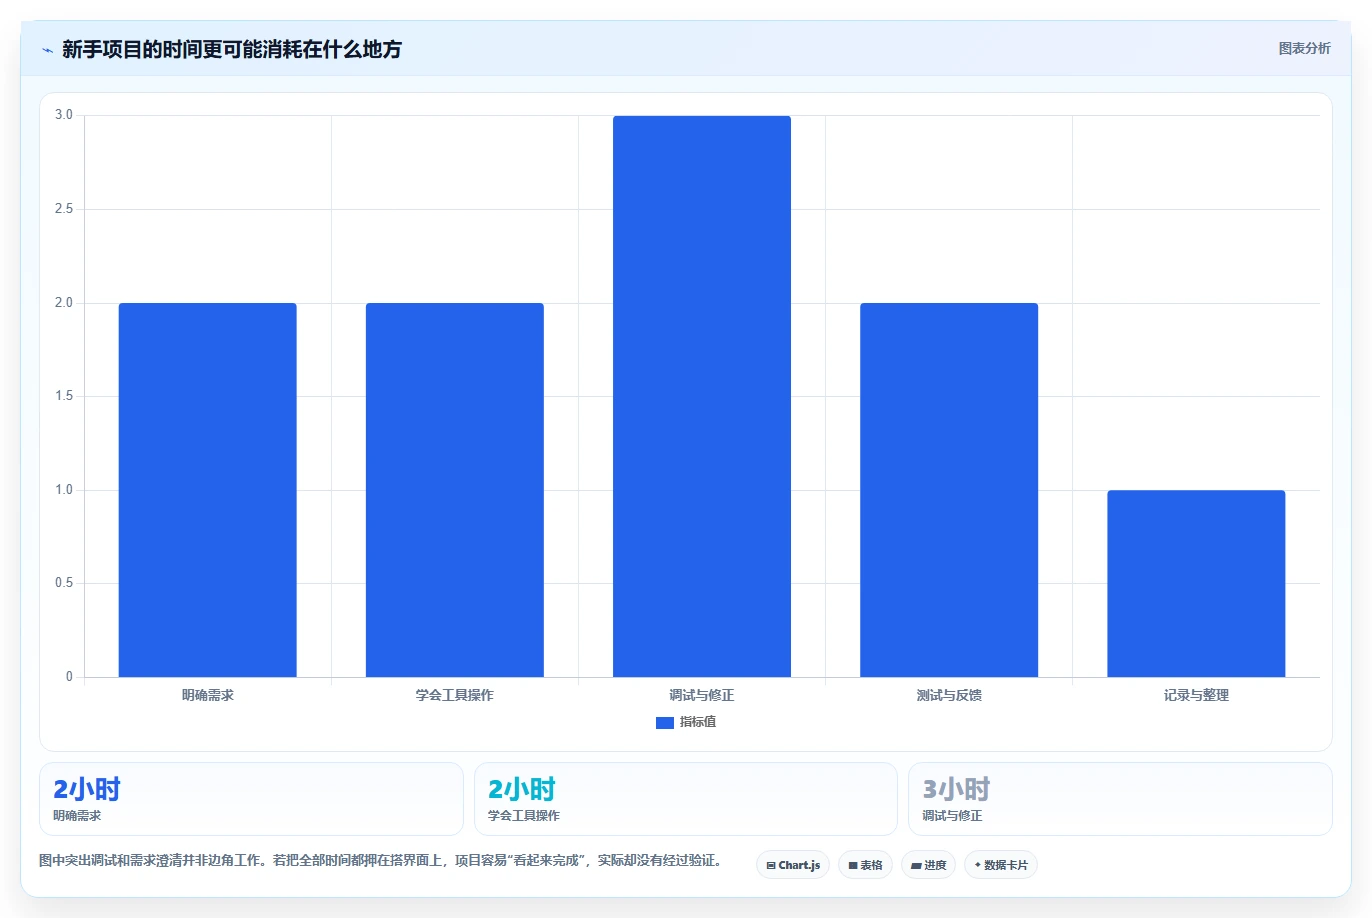
Task: Click the 学会工具操作 x-axis label
Action: (455, 695)
